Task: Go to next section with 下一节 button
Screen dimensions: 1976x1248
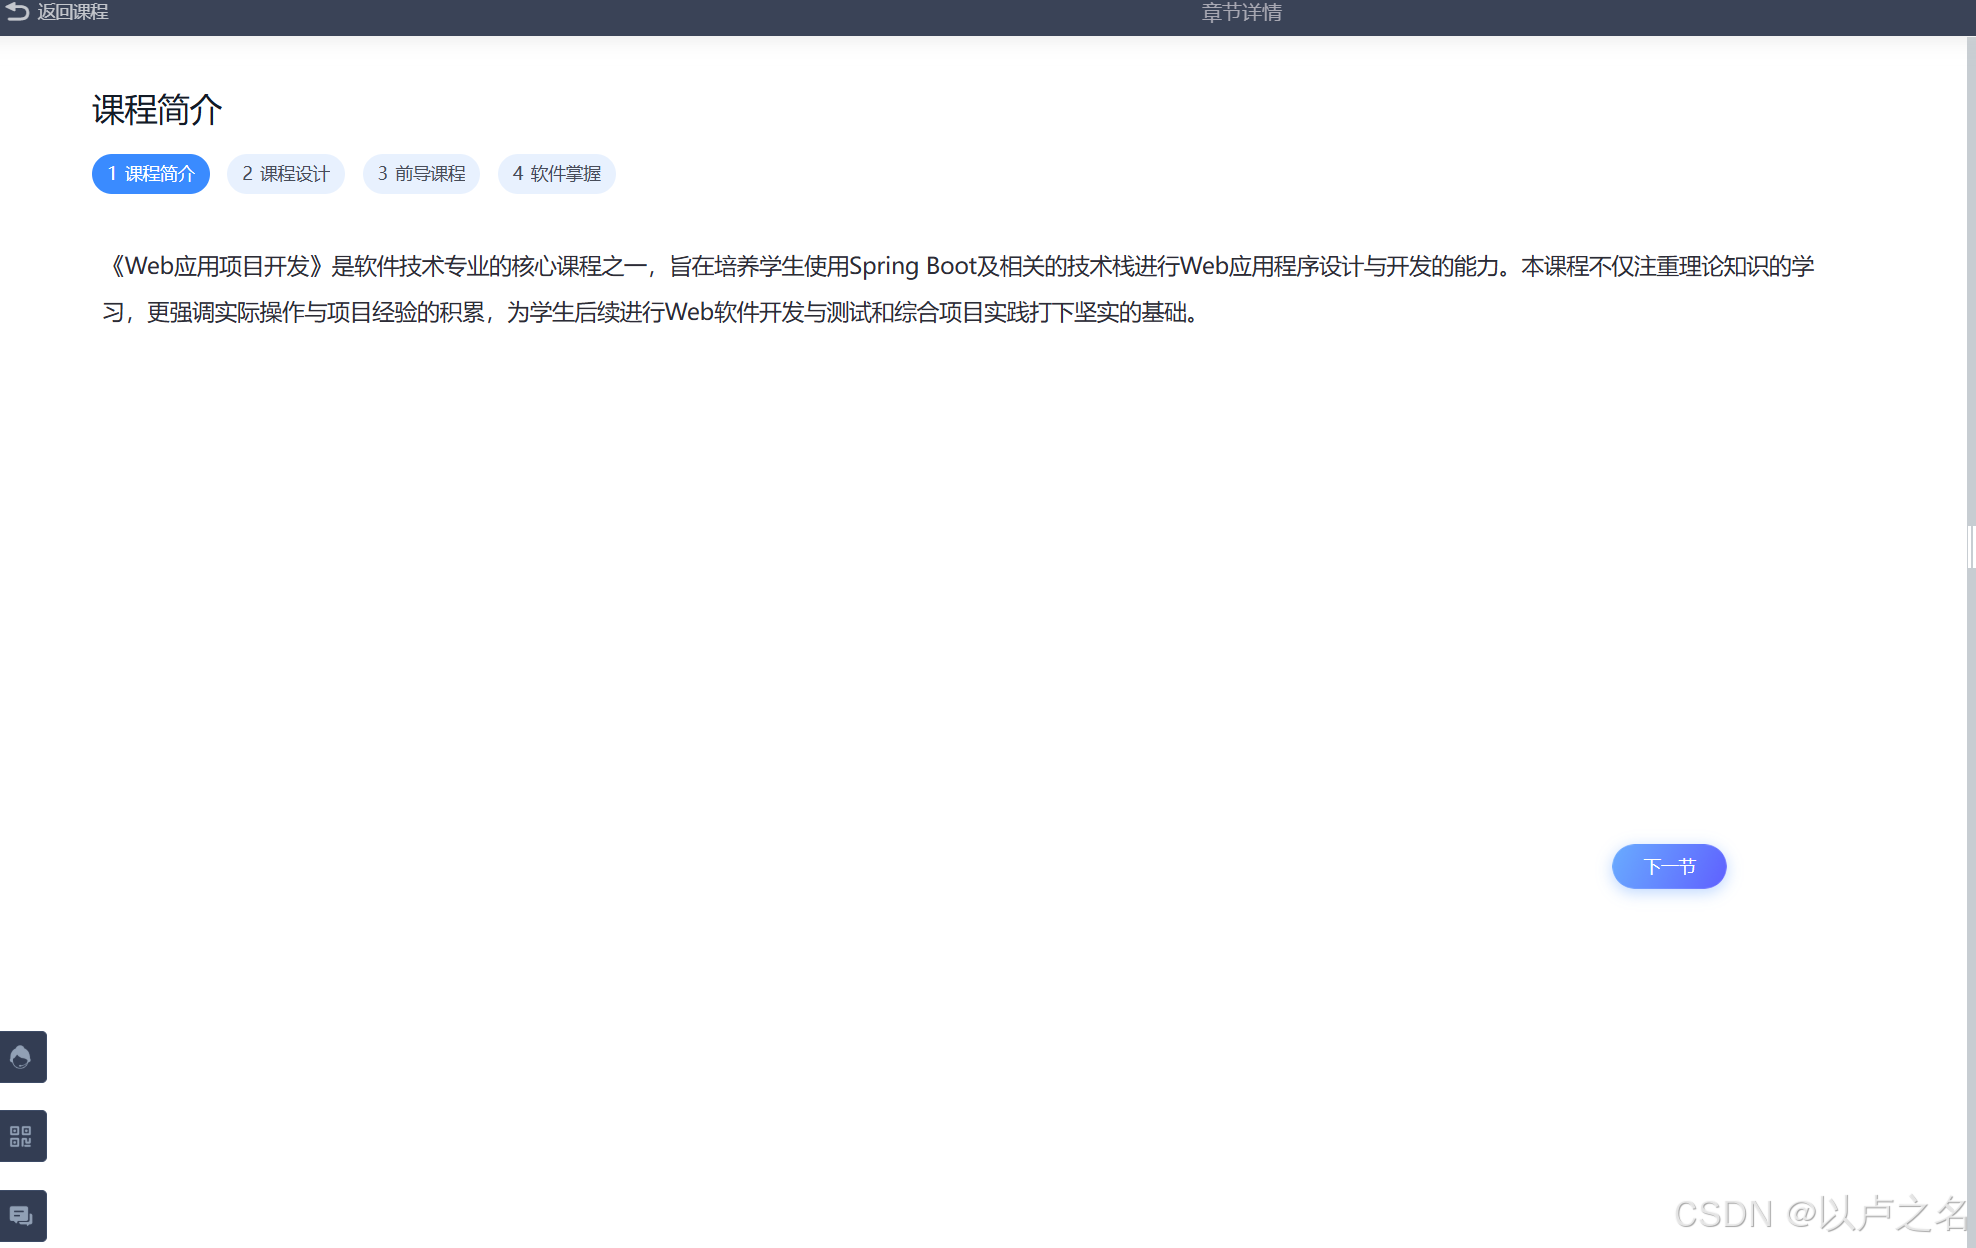Action: tap(1668, 866)
